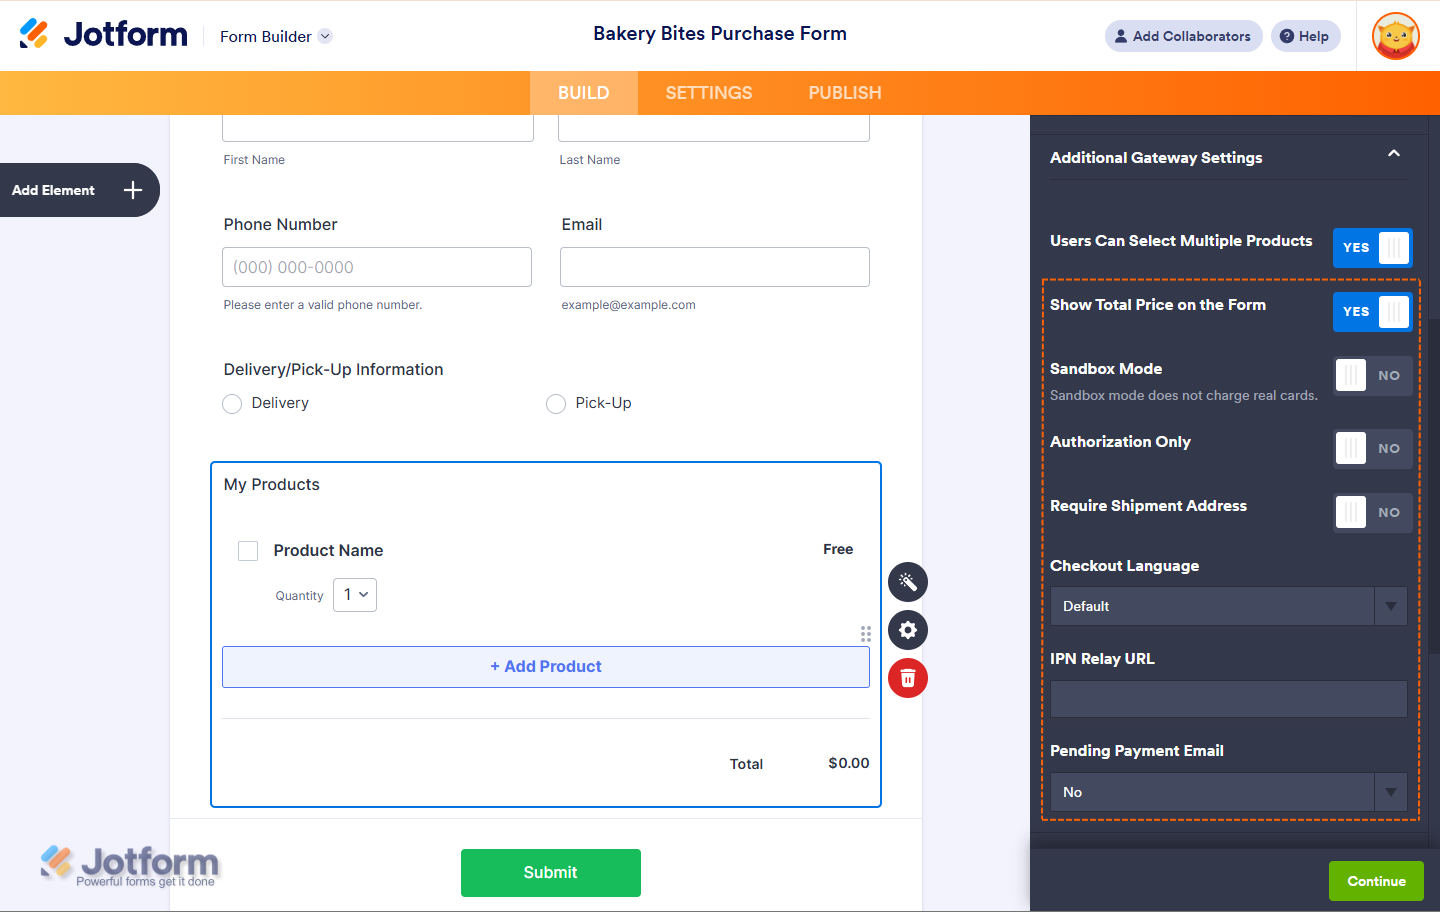
Task: Click the plus icon next to Add Element
Action: pos(133,190)
